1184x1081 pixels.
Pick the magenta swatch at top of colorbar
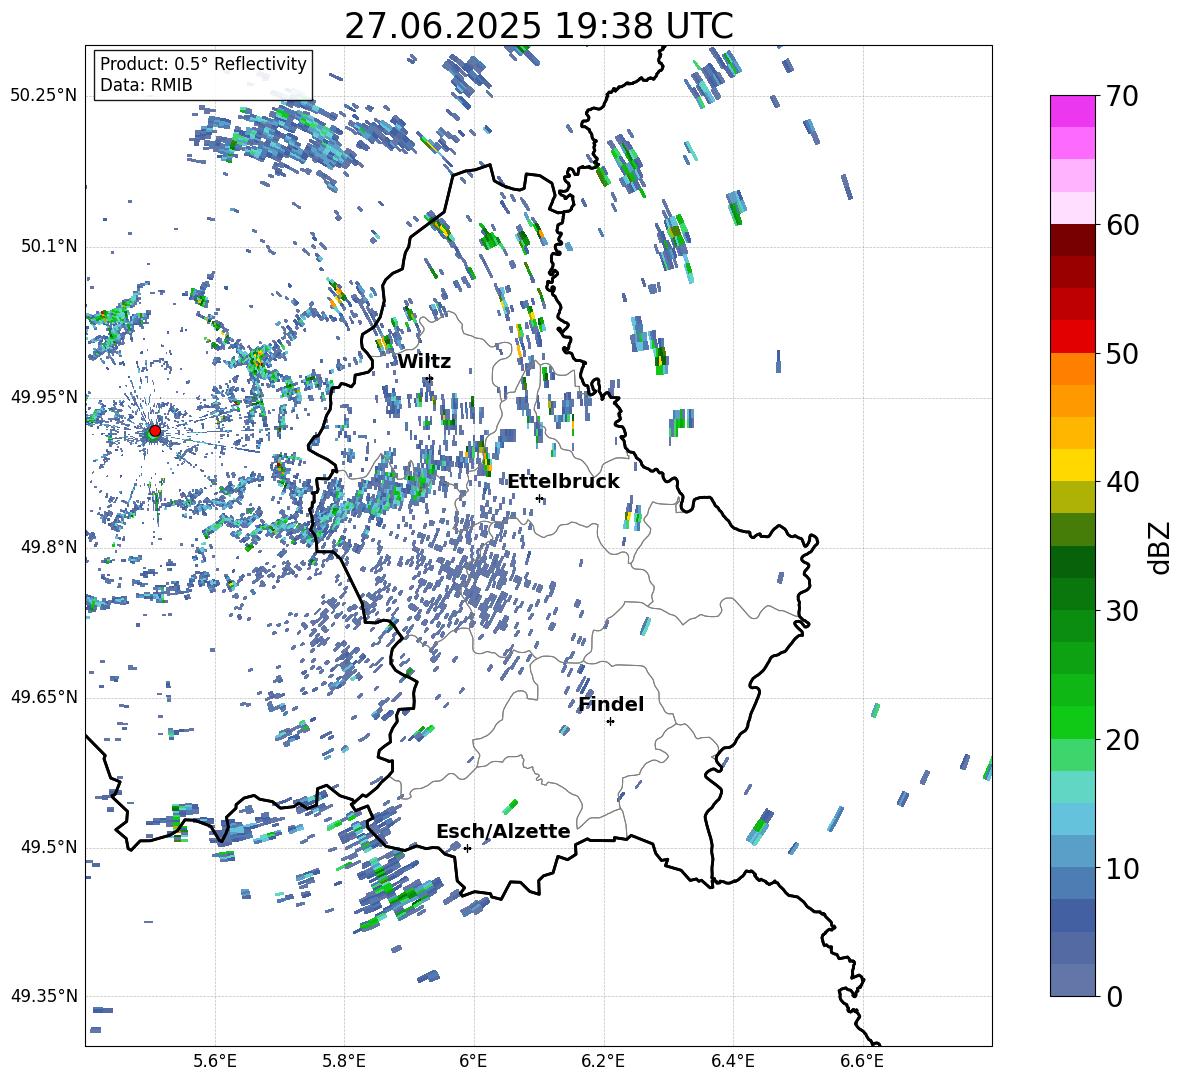tap(1072, 111)
